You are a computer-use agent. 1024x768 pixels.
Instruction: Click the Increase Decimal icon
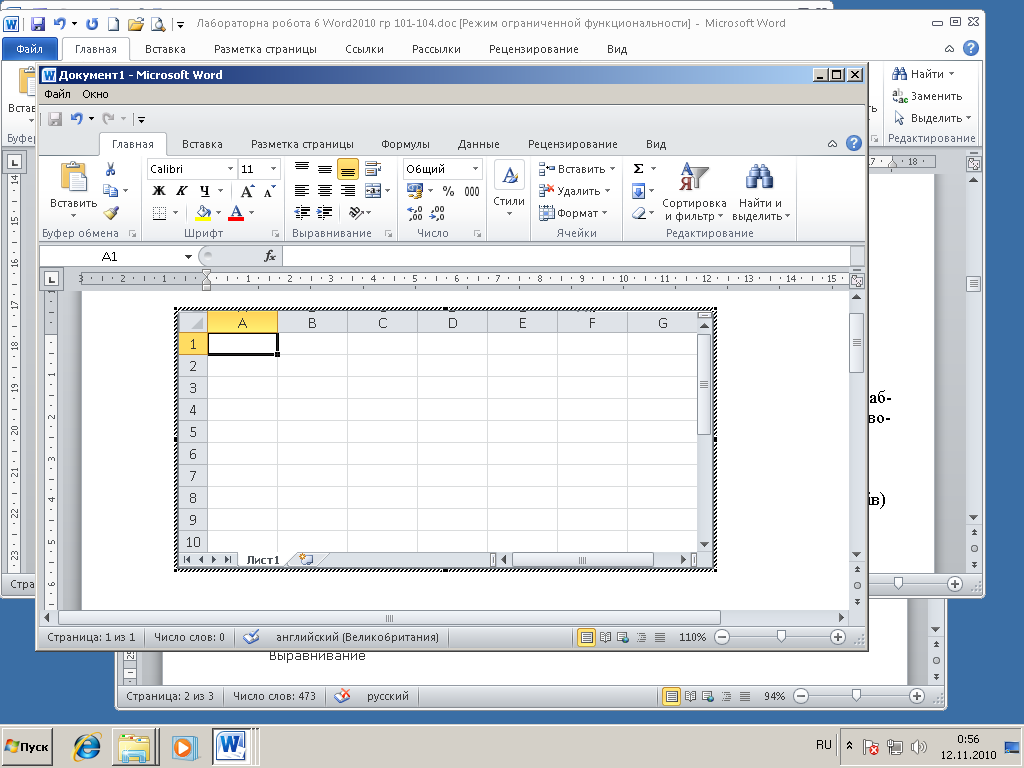click(414, 213)
